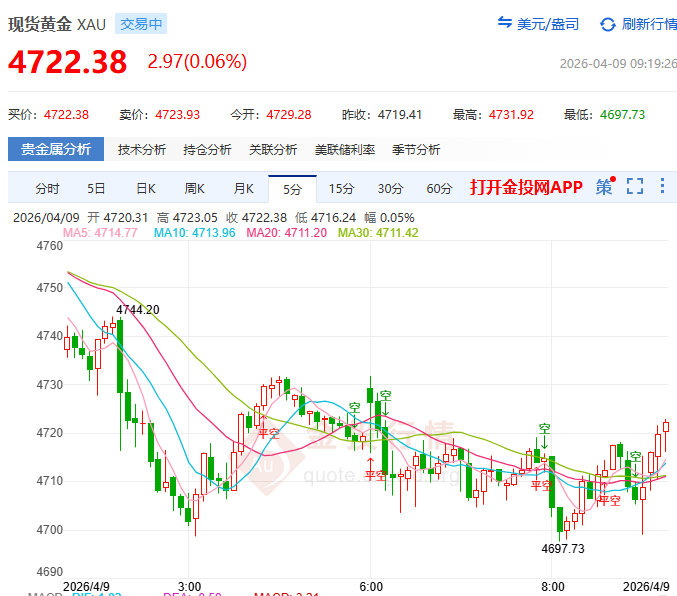
Task: Click the 最低 value 4697.73 in stats row
Action: tap(622, 114)
